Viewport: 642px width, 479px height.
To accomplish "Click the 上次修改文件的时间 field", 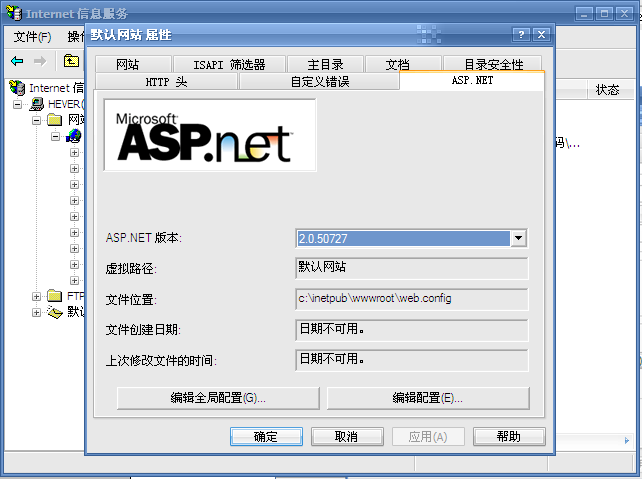I will [411, 360].
